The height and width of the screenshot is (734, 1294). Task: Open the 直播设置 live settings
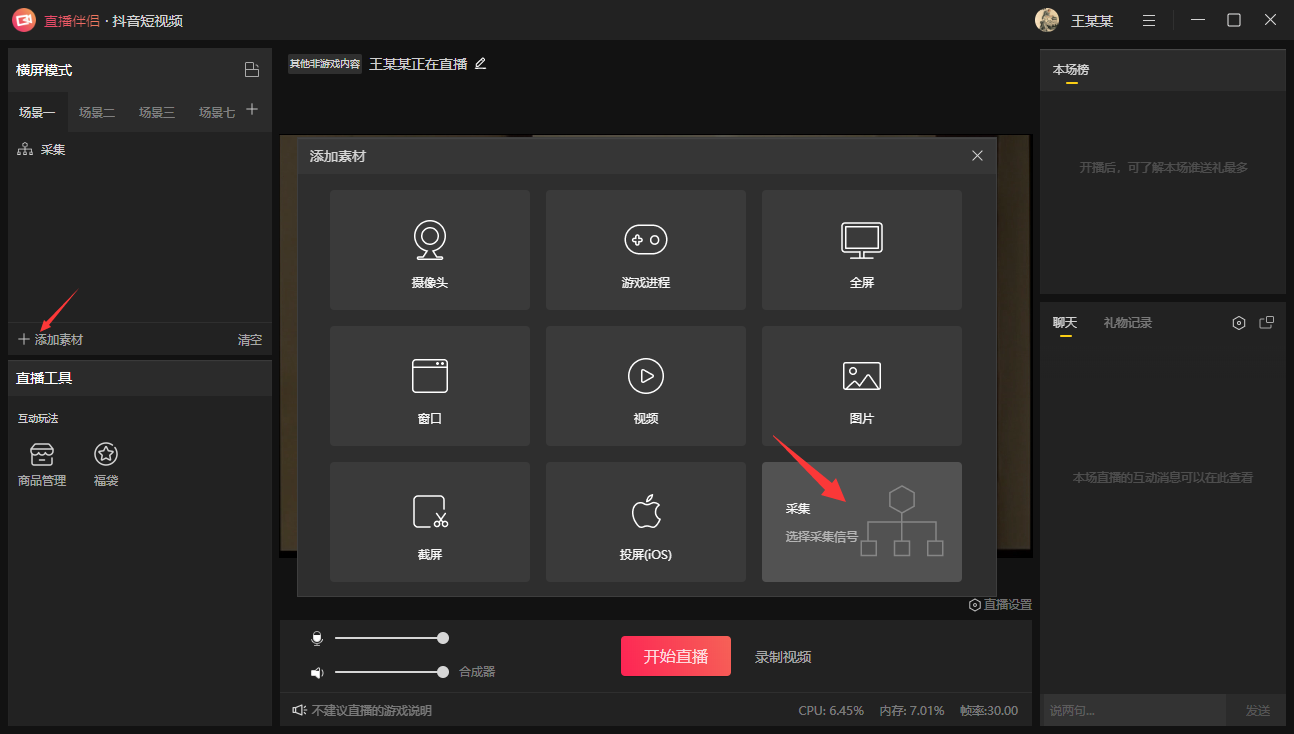tap(1000, 605)
